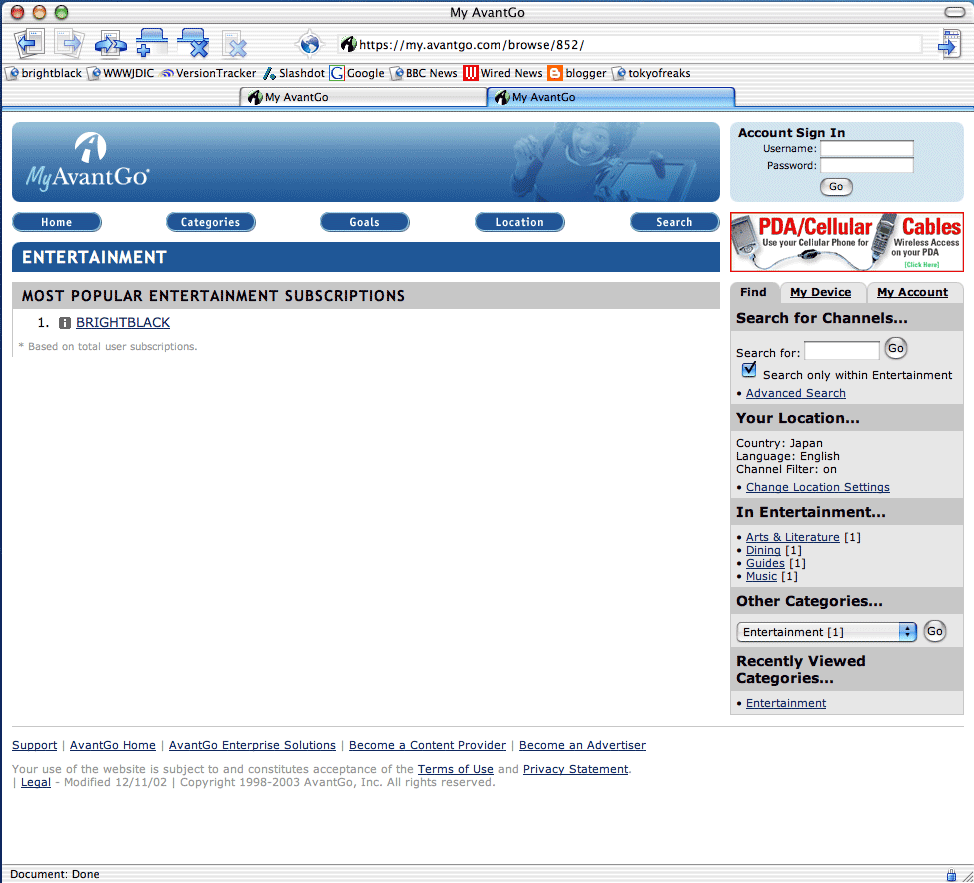
Task: Click the go arrow icon at toolbar's right
Action: point(950,44)
